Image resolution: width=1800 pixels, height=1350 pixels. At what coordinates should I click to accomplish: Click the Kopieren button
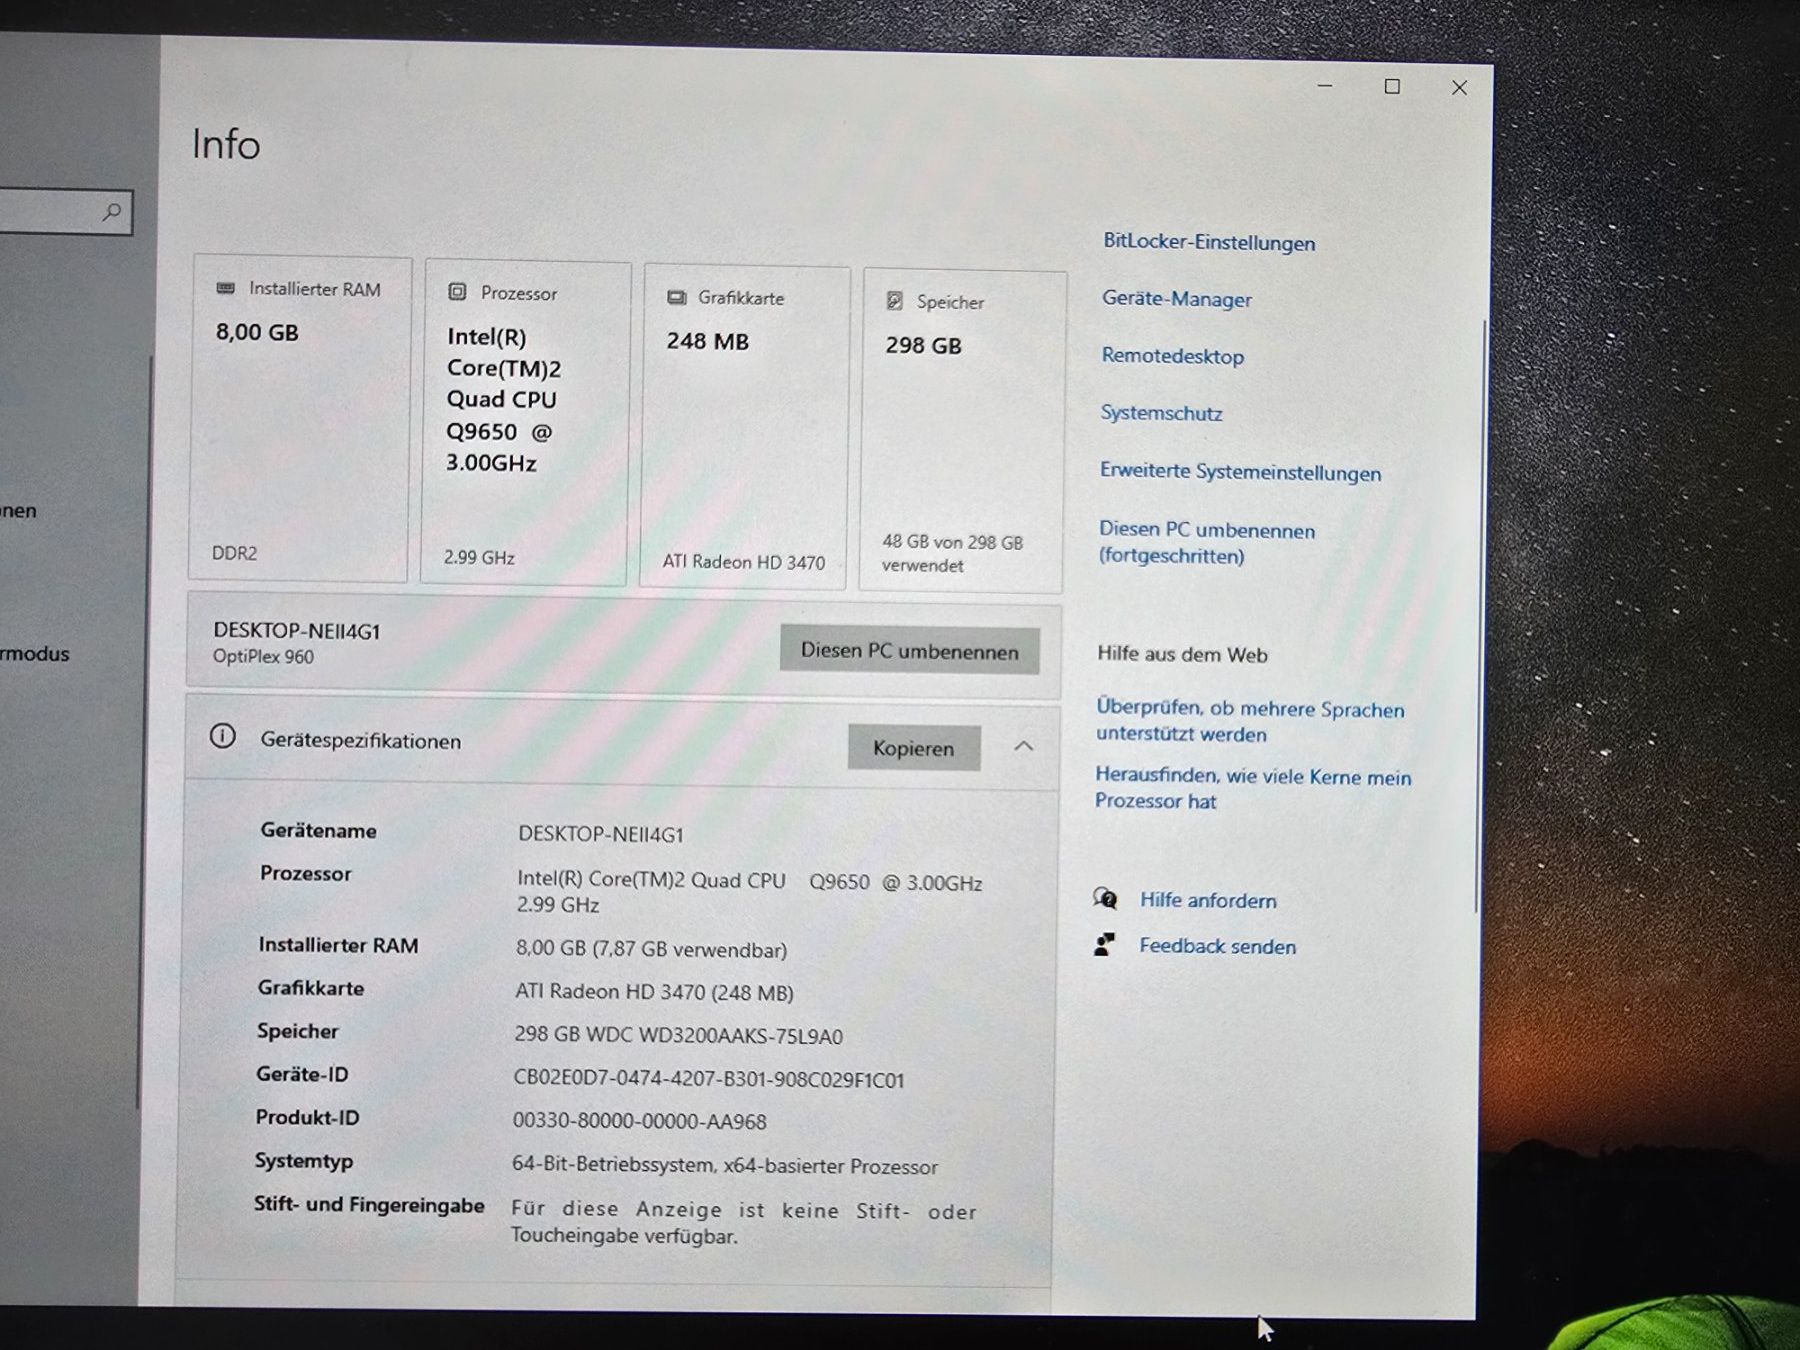coord(914,748)
